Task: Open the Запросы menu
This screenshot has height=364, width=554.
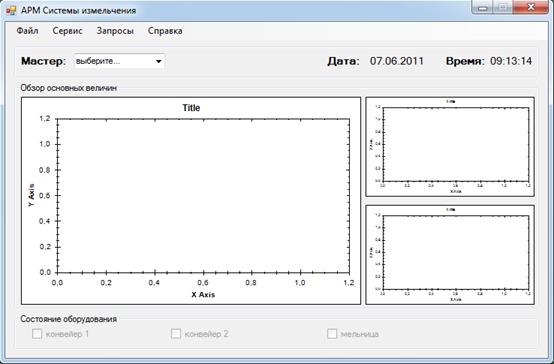Action: pos(115,31)
